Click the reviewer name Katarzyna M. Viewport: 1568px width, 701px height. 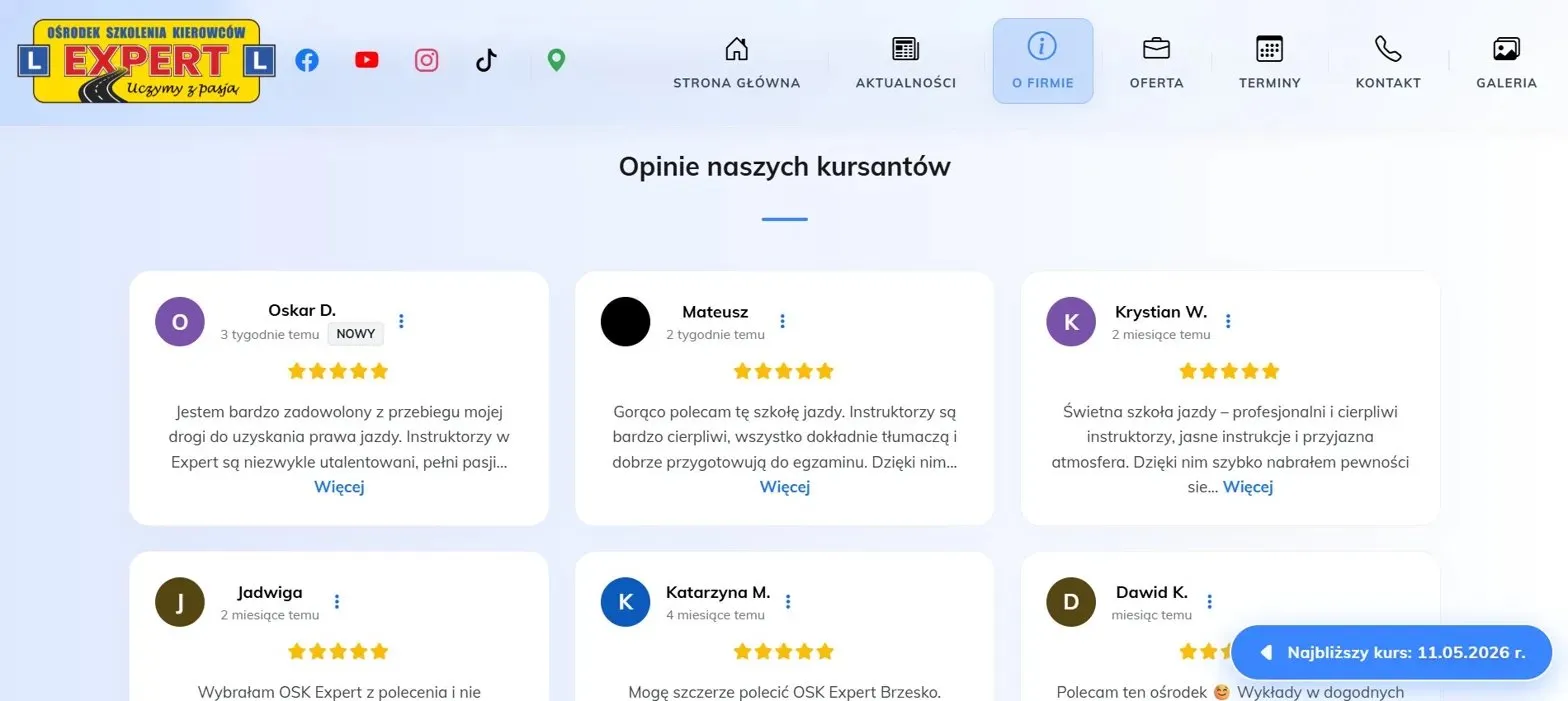pyautogui.click(x=718, y=592)
